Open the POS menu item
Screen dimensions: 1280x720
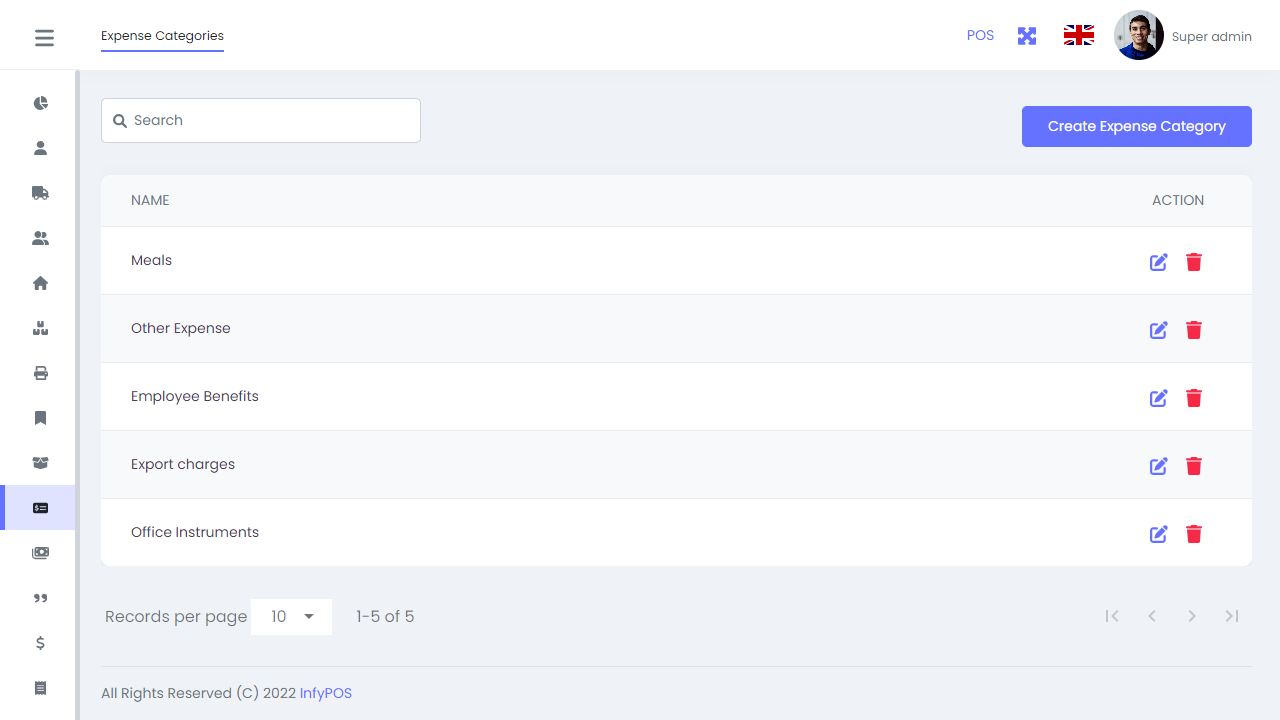coord(980,35)
